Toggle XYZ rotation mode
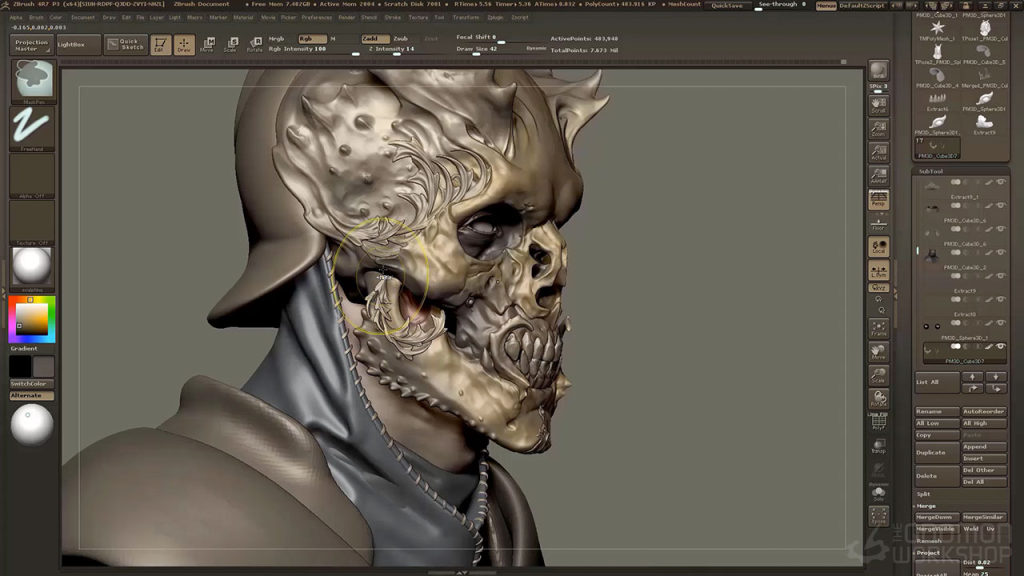Image resolution: width=1024 pixels, height=576 pixels. pos(878,288)
